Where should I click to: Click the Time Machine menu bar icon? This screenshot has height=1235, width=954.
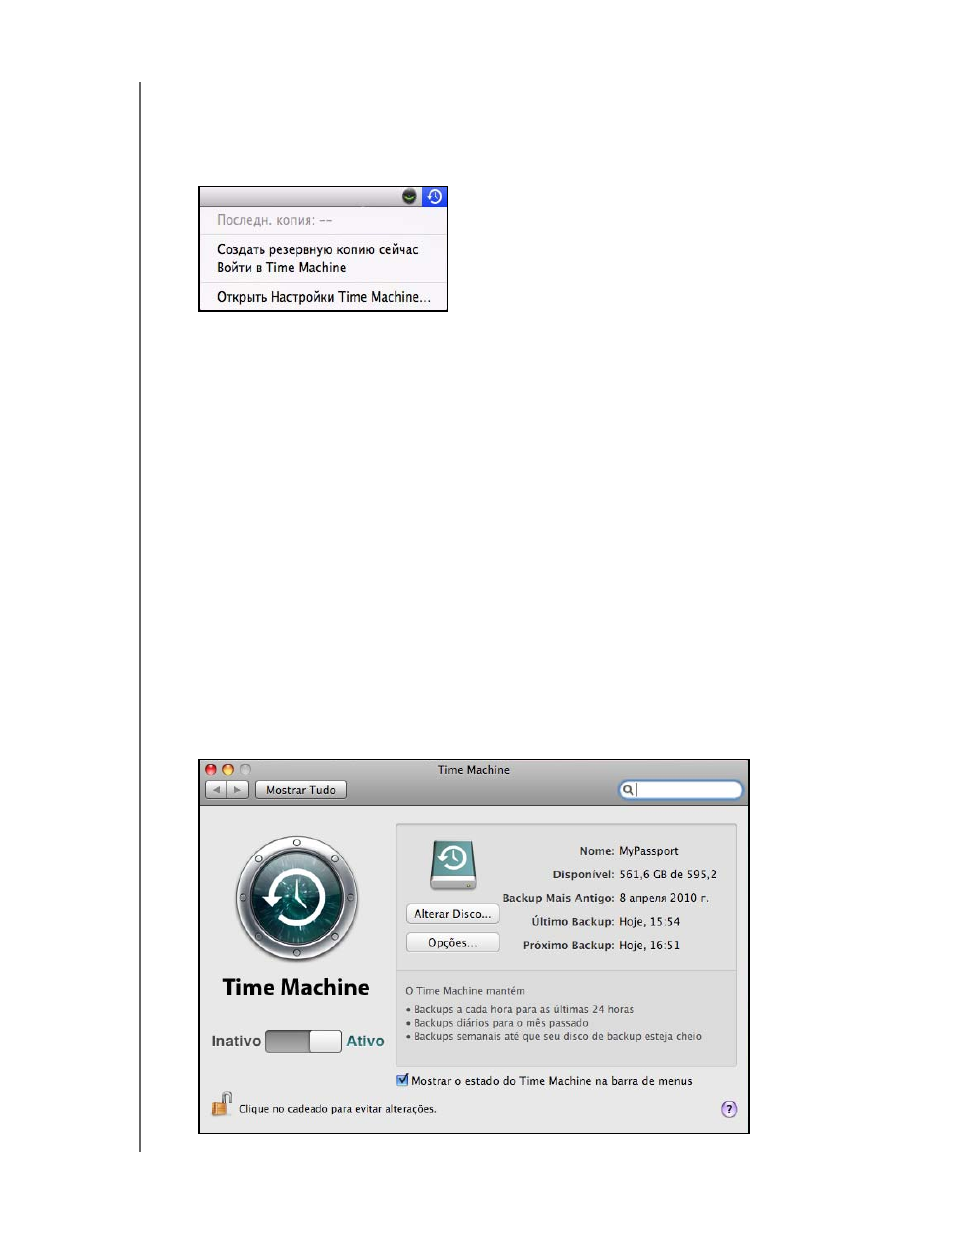[434, 197]
